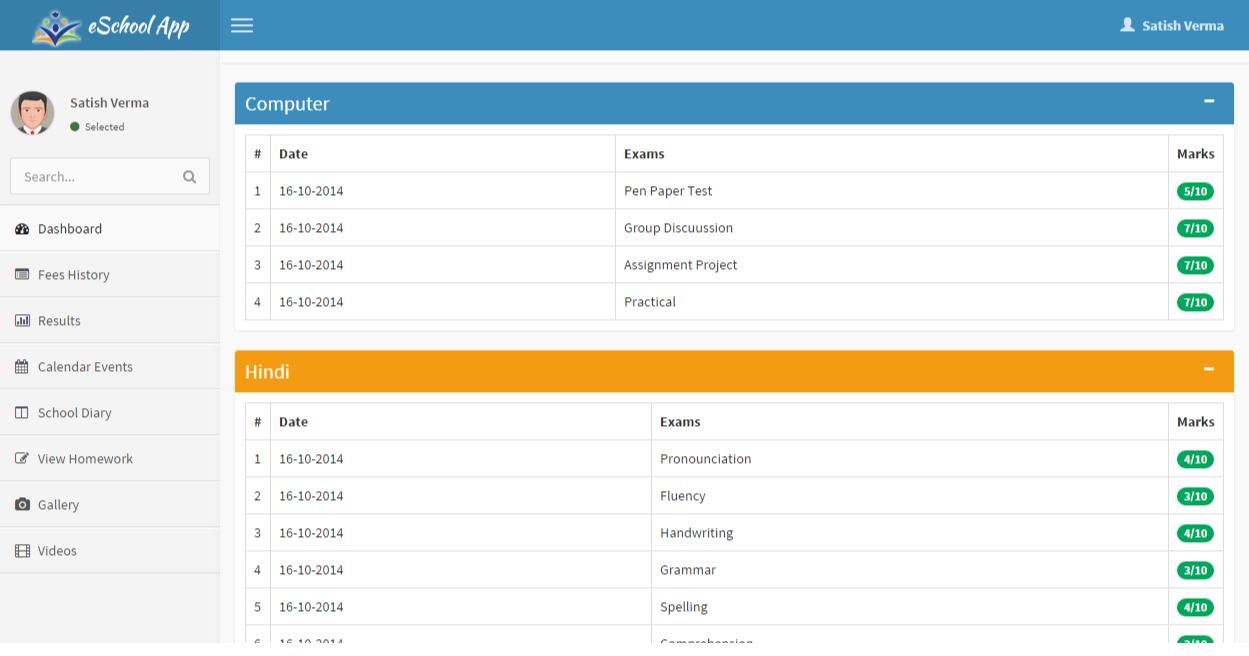The width and height of the screenshot is (1249, 656).
Task: Click marks badge for Practical
Action: 1195,302
